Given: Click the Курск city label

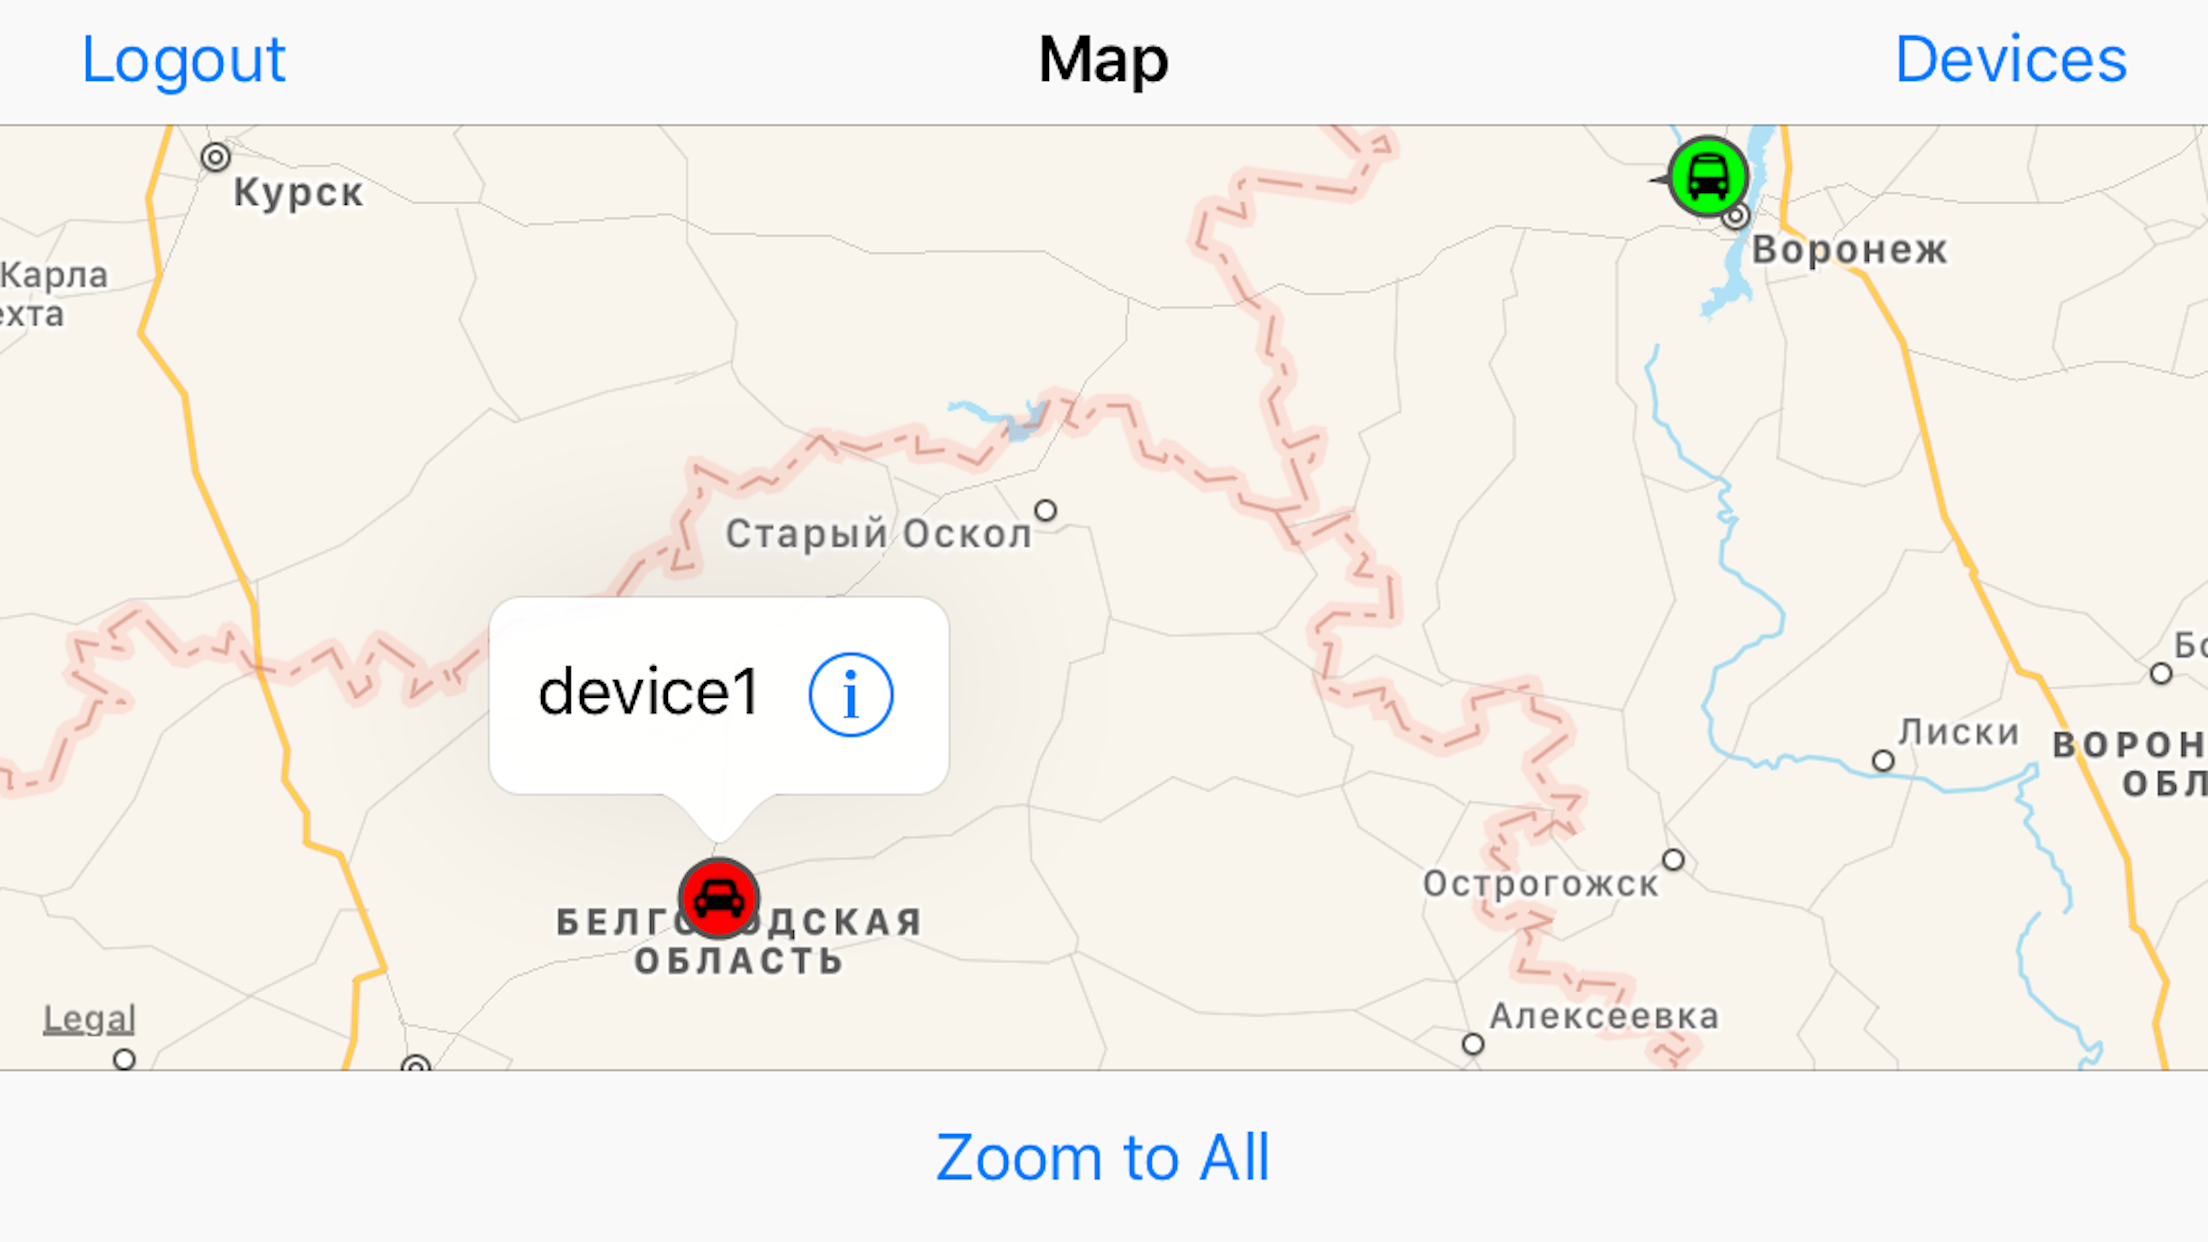Looking at the screenshot, I should click(x=299, y=192).
